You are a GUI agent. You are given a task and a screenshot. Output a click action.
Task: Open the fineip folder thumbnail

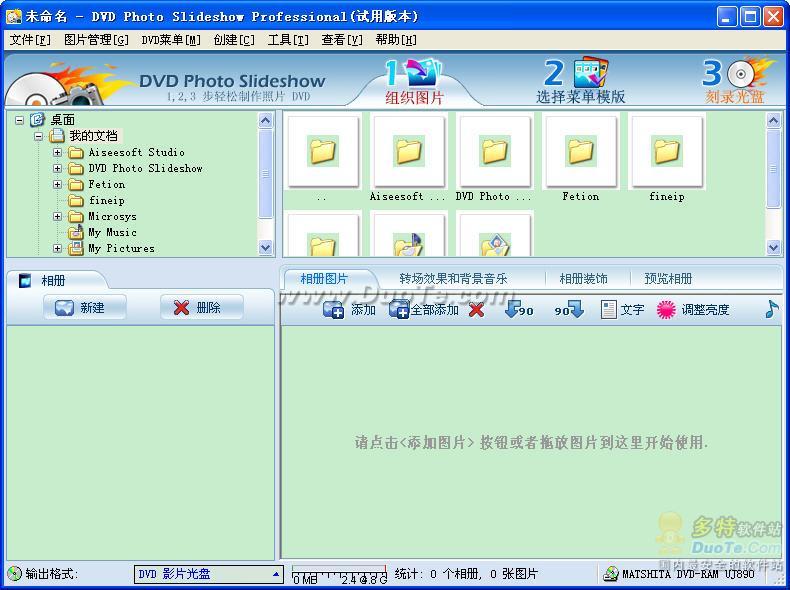click(x=667, y=151)
